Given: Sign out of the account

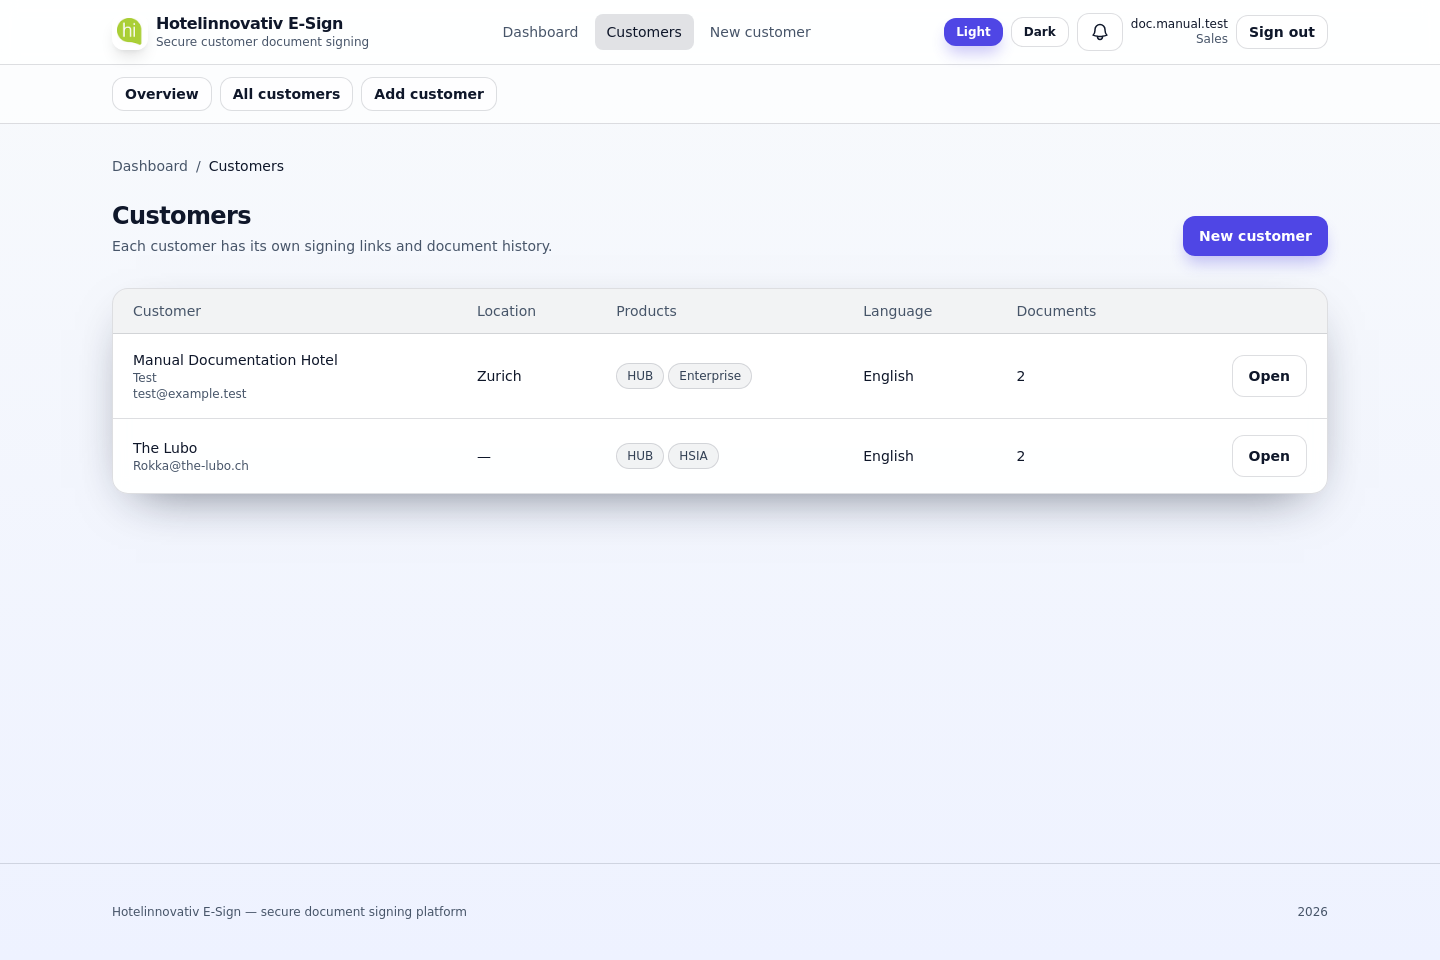Looking at the screenshot, I should [1282, 32].
